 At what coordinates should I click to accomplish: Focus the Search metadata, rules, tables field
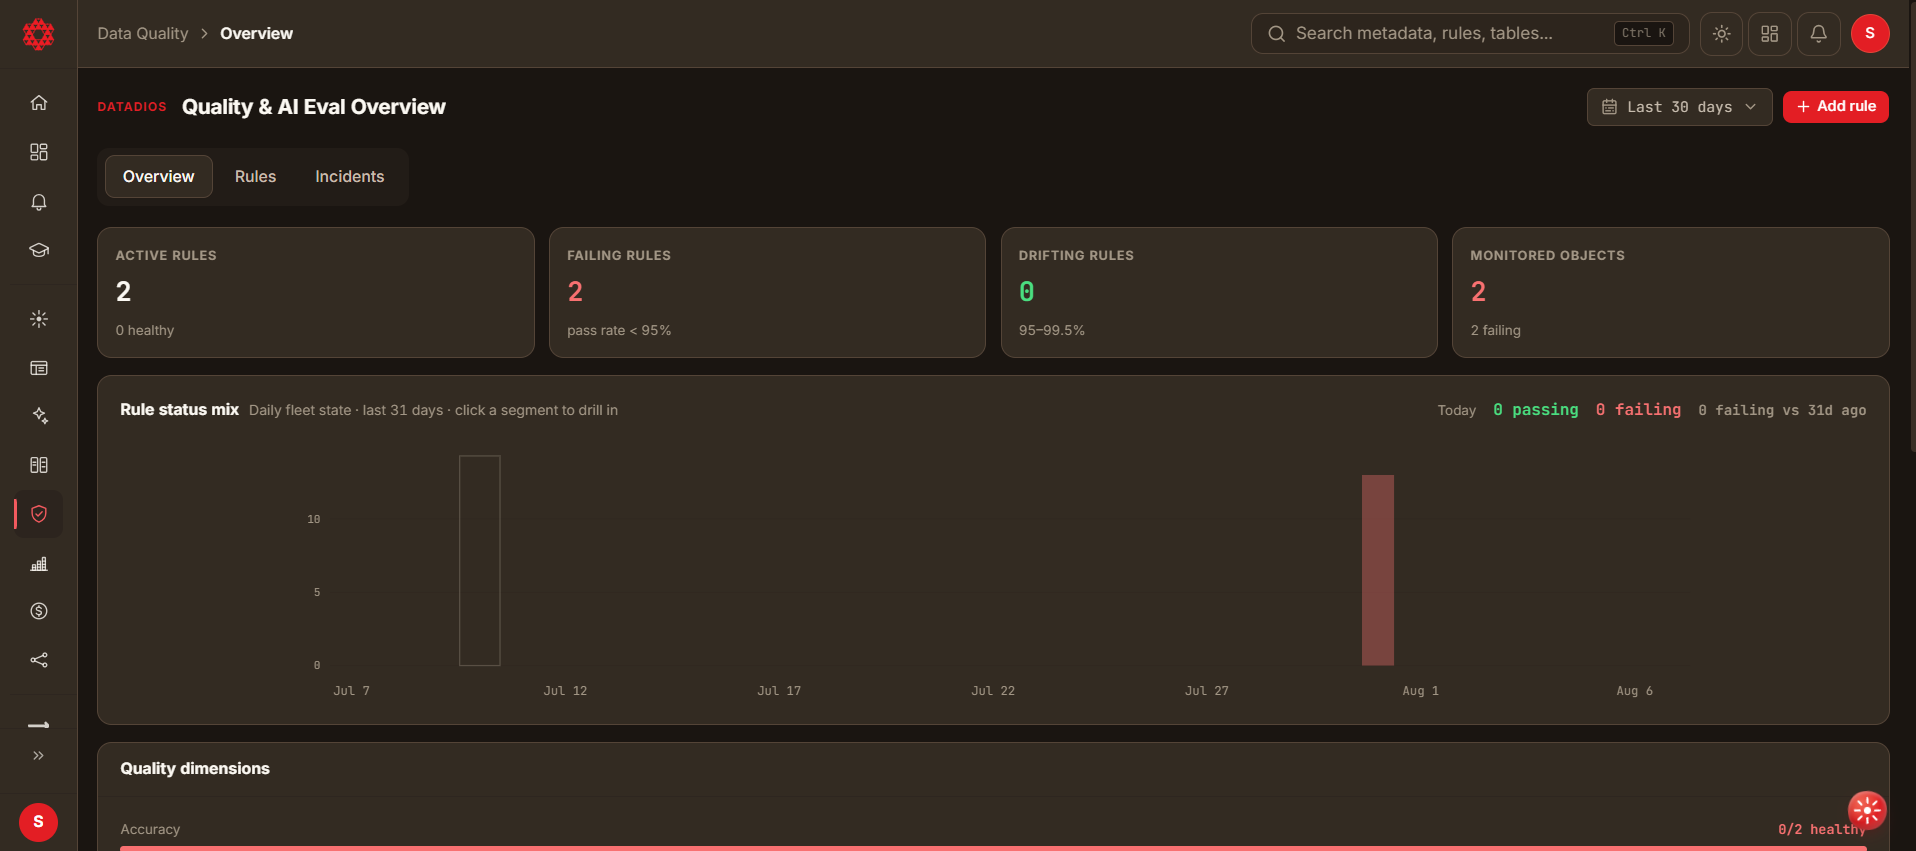coord(1470,34)
